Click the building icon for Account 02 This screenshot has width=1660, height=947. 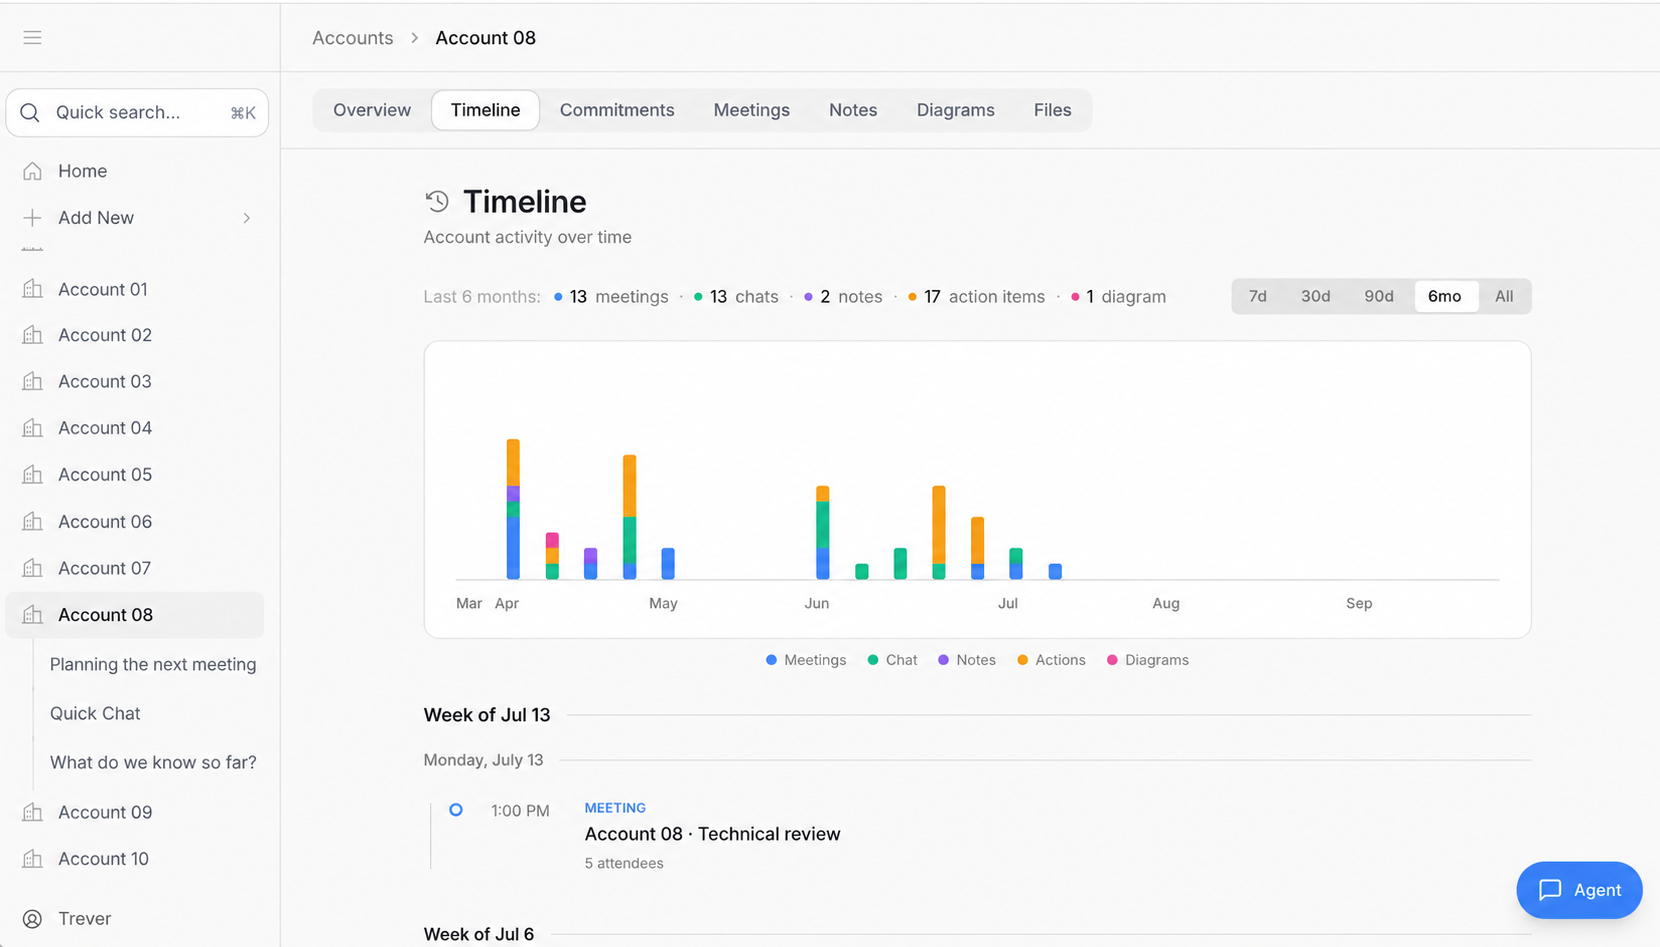tap(32, 335)
